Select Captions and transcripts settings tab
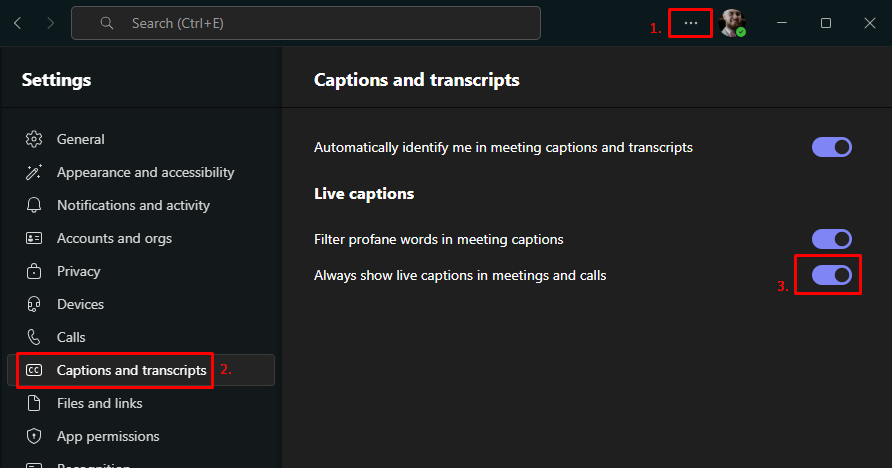Screen dimensions: 892x468 pos(131,370)
